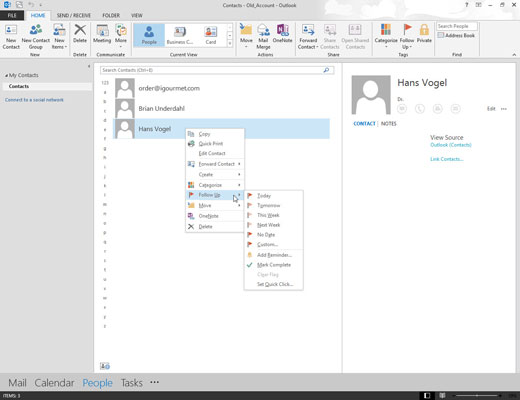Choose Quick Print in context menu

pos(215,144)
